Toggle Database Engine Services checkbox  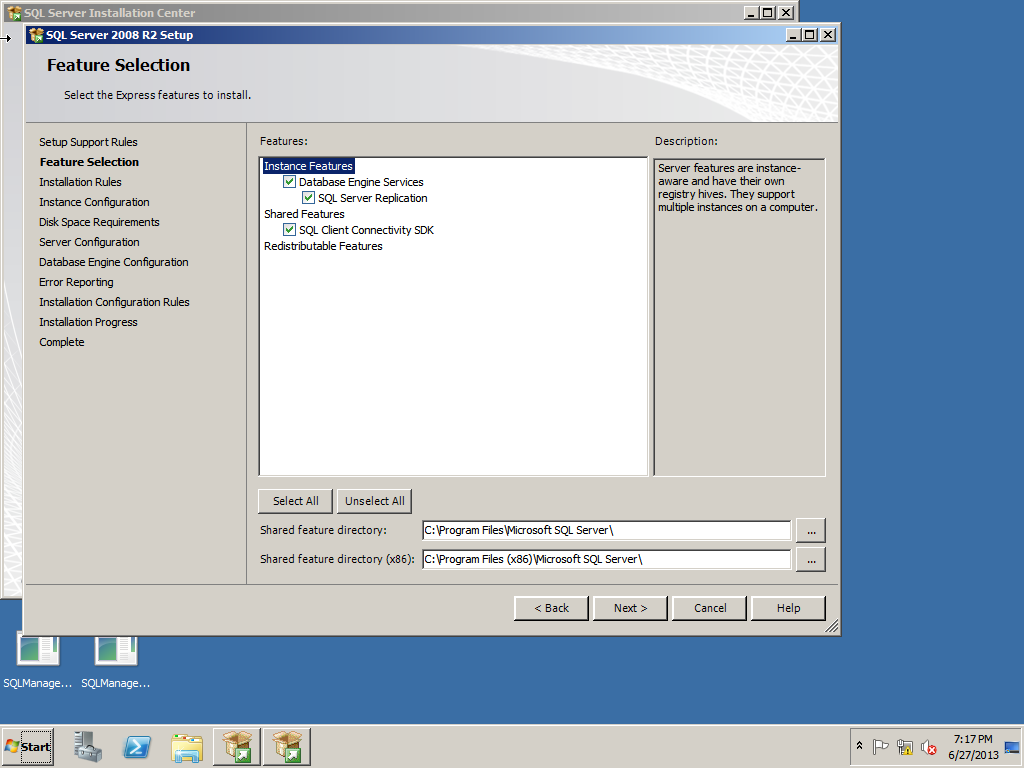click(289, 182)
